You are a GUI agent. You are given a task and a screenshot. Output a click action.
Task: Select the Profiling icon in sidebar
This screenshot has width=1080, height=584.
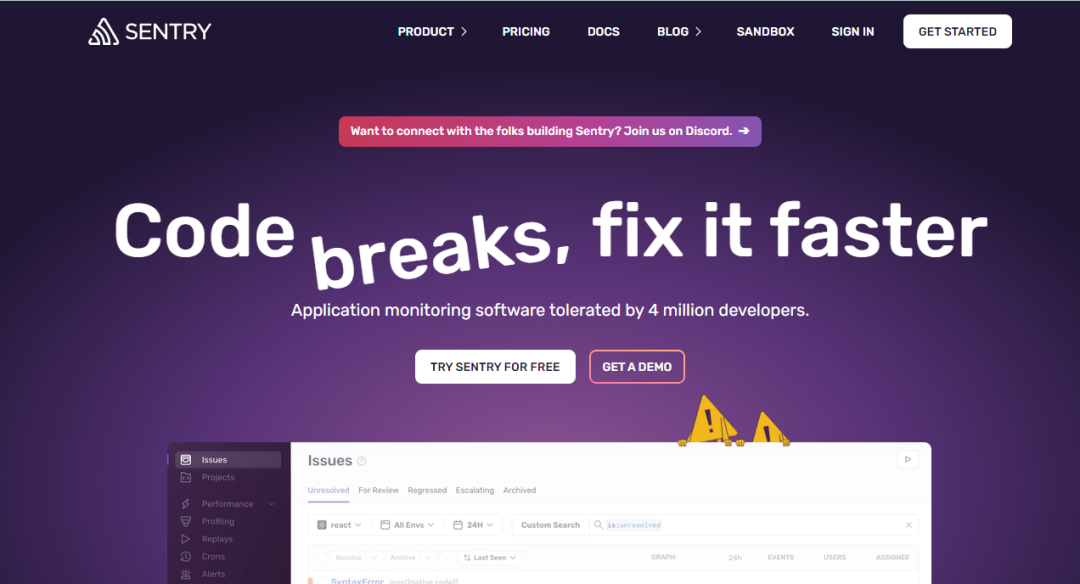(186, 521)
